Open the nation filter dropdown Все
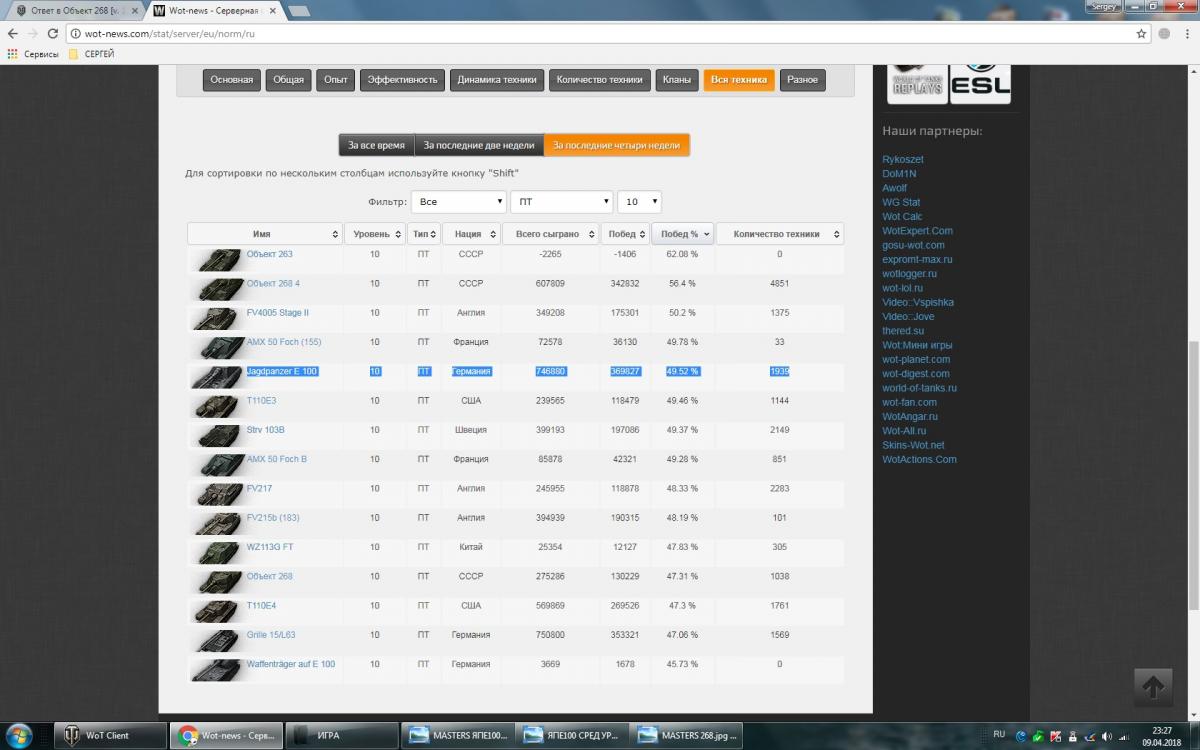The width and height of the screenshot is (1200, 750). coord(458,202)
